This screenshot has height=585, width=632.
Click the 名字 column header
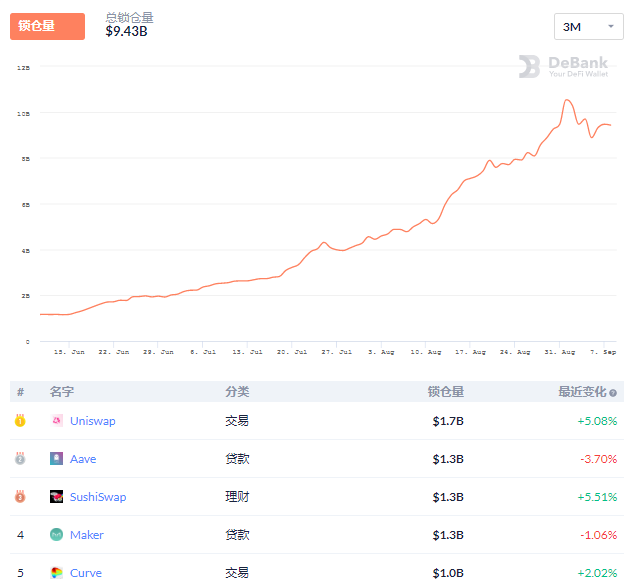[62, 391]
